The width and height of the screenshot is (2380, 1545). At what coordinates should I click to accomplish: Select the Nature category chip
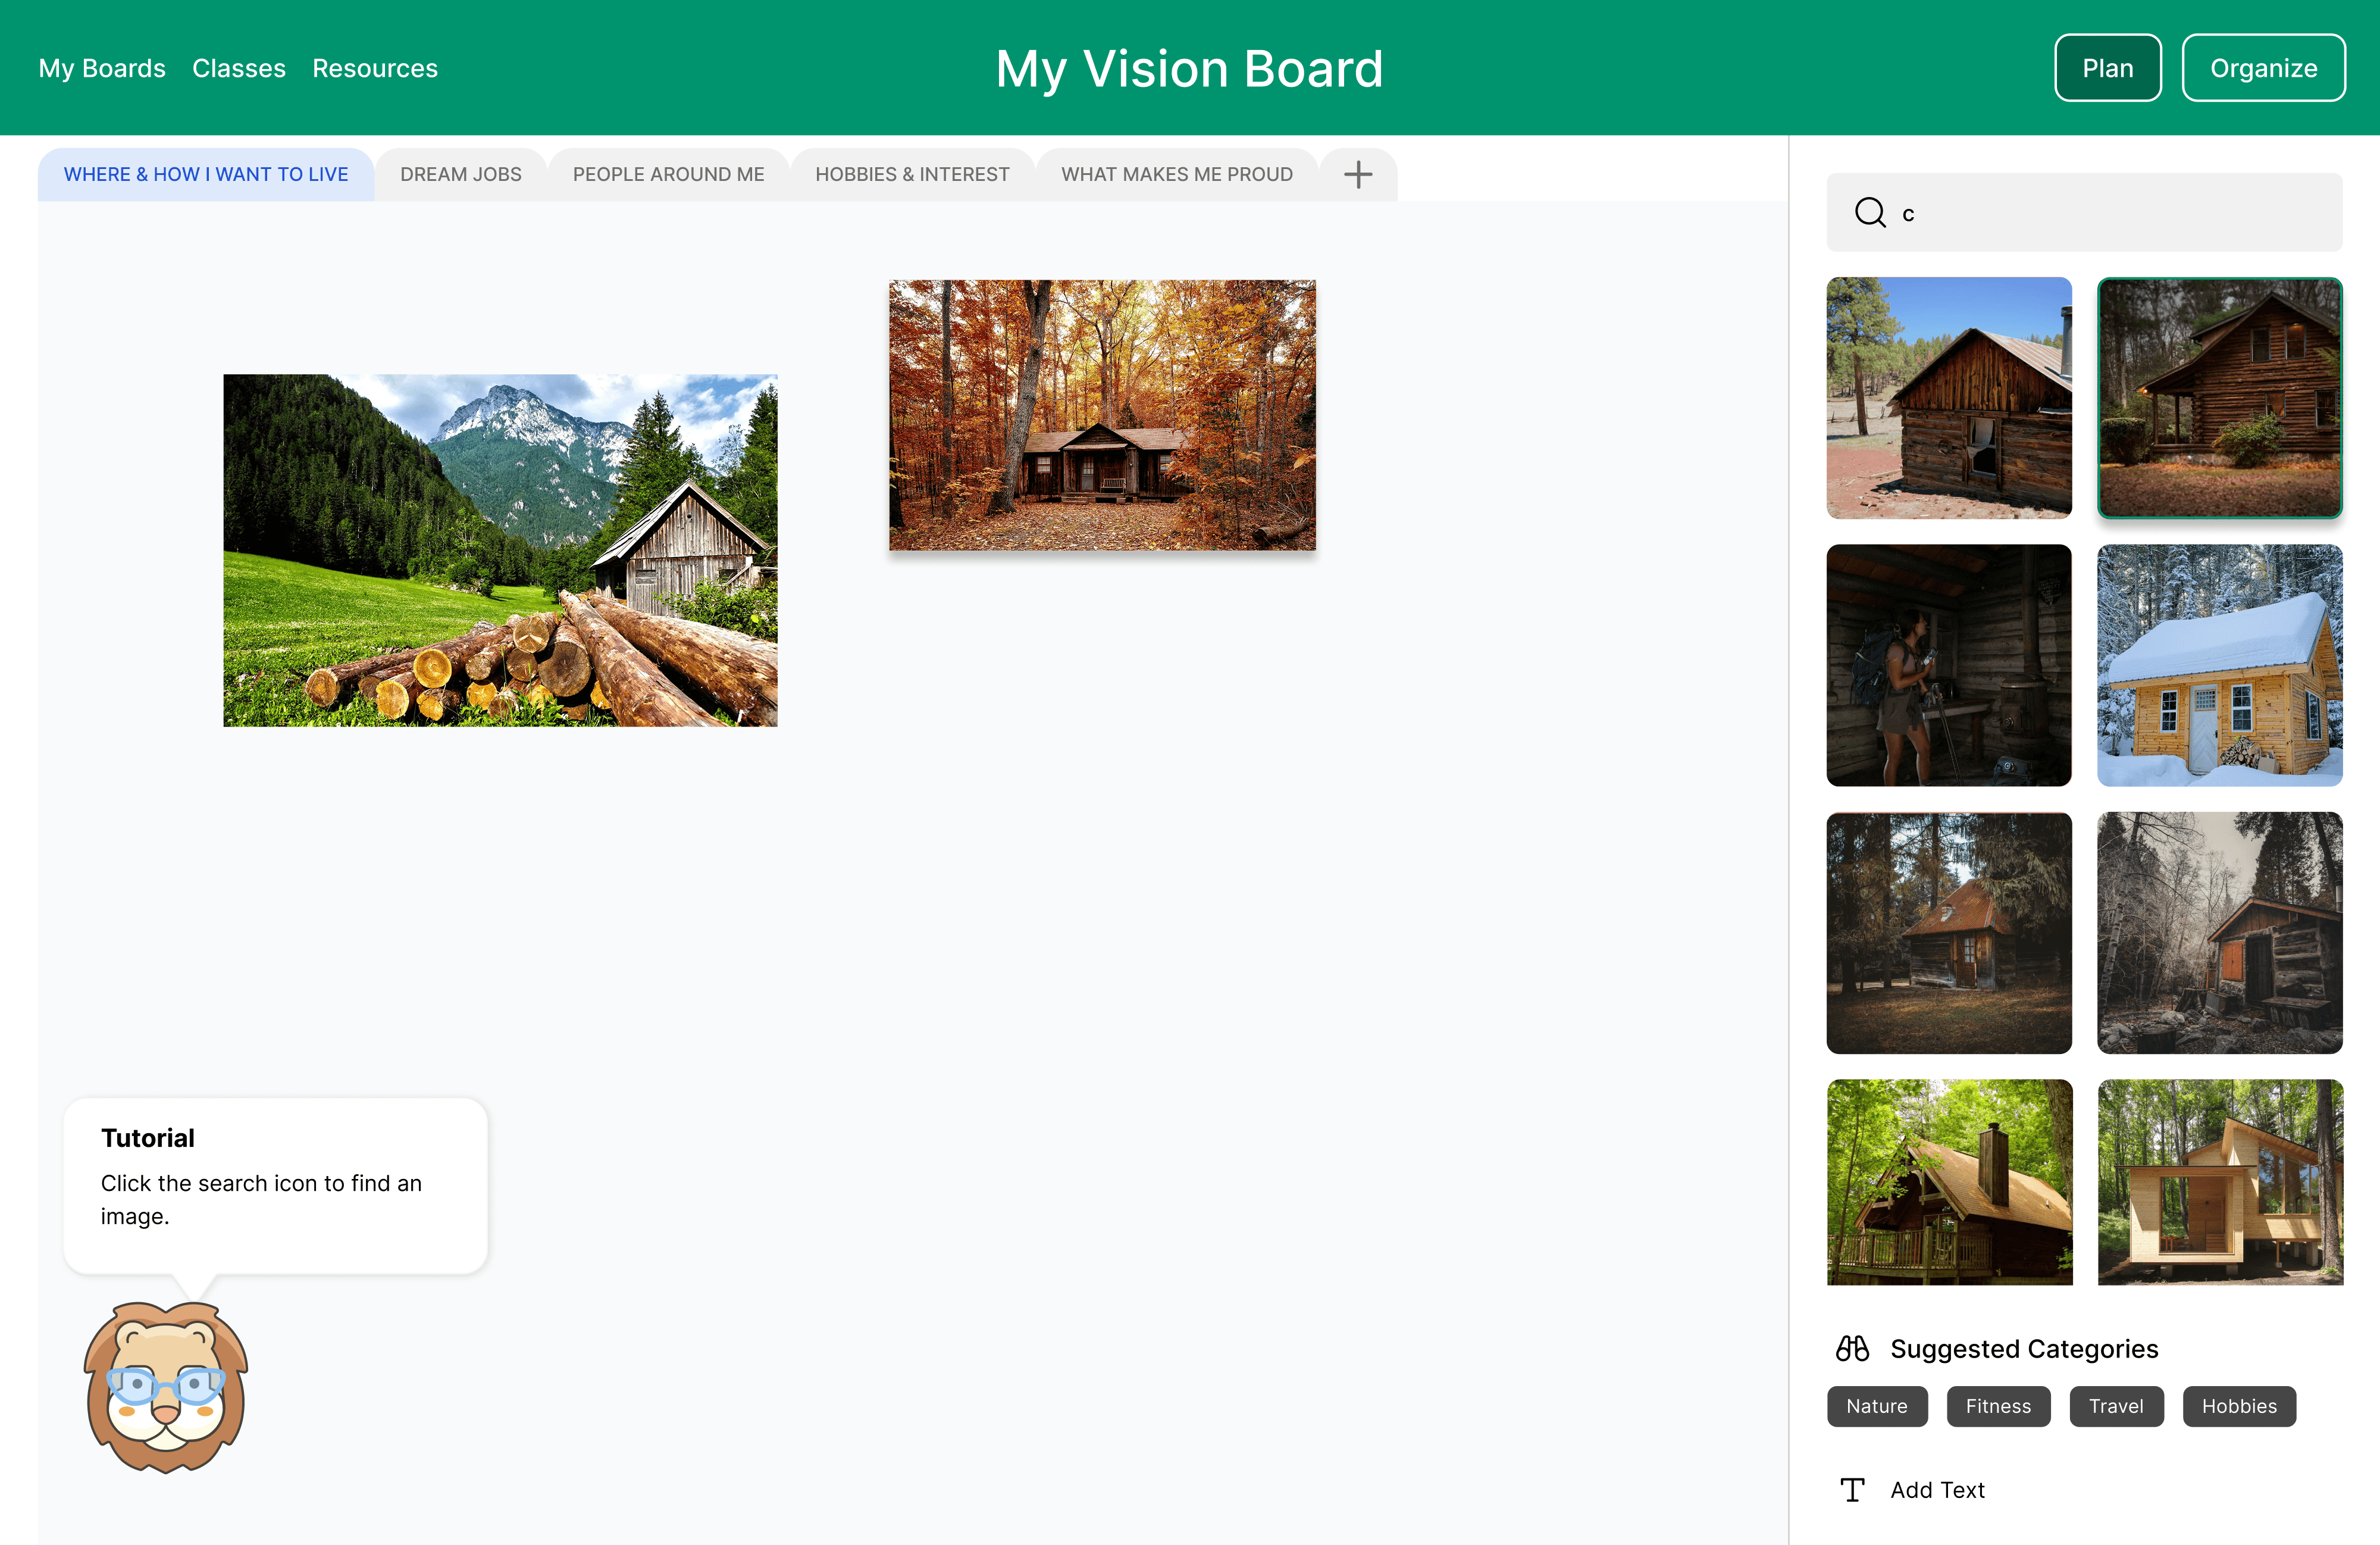point(1876,1406)
